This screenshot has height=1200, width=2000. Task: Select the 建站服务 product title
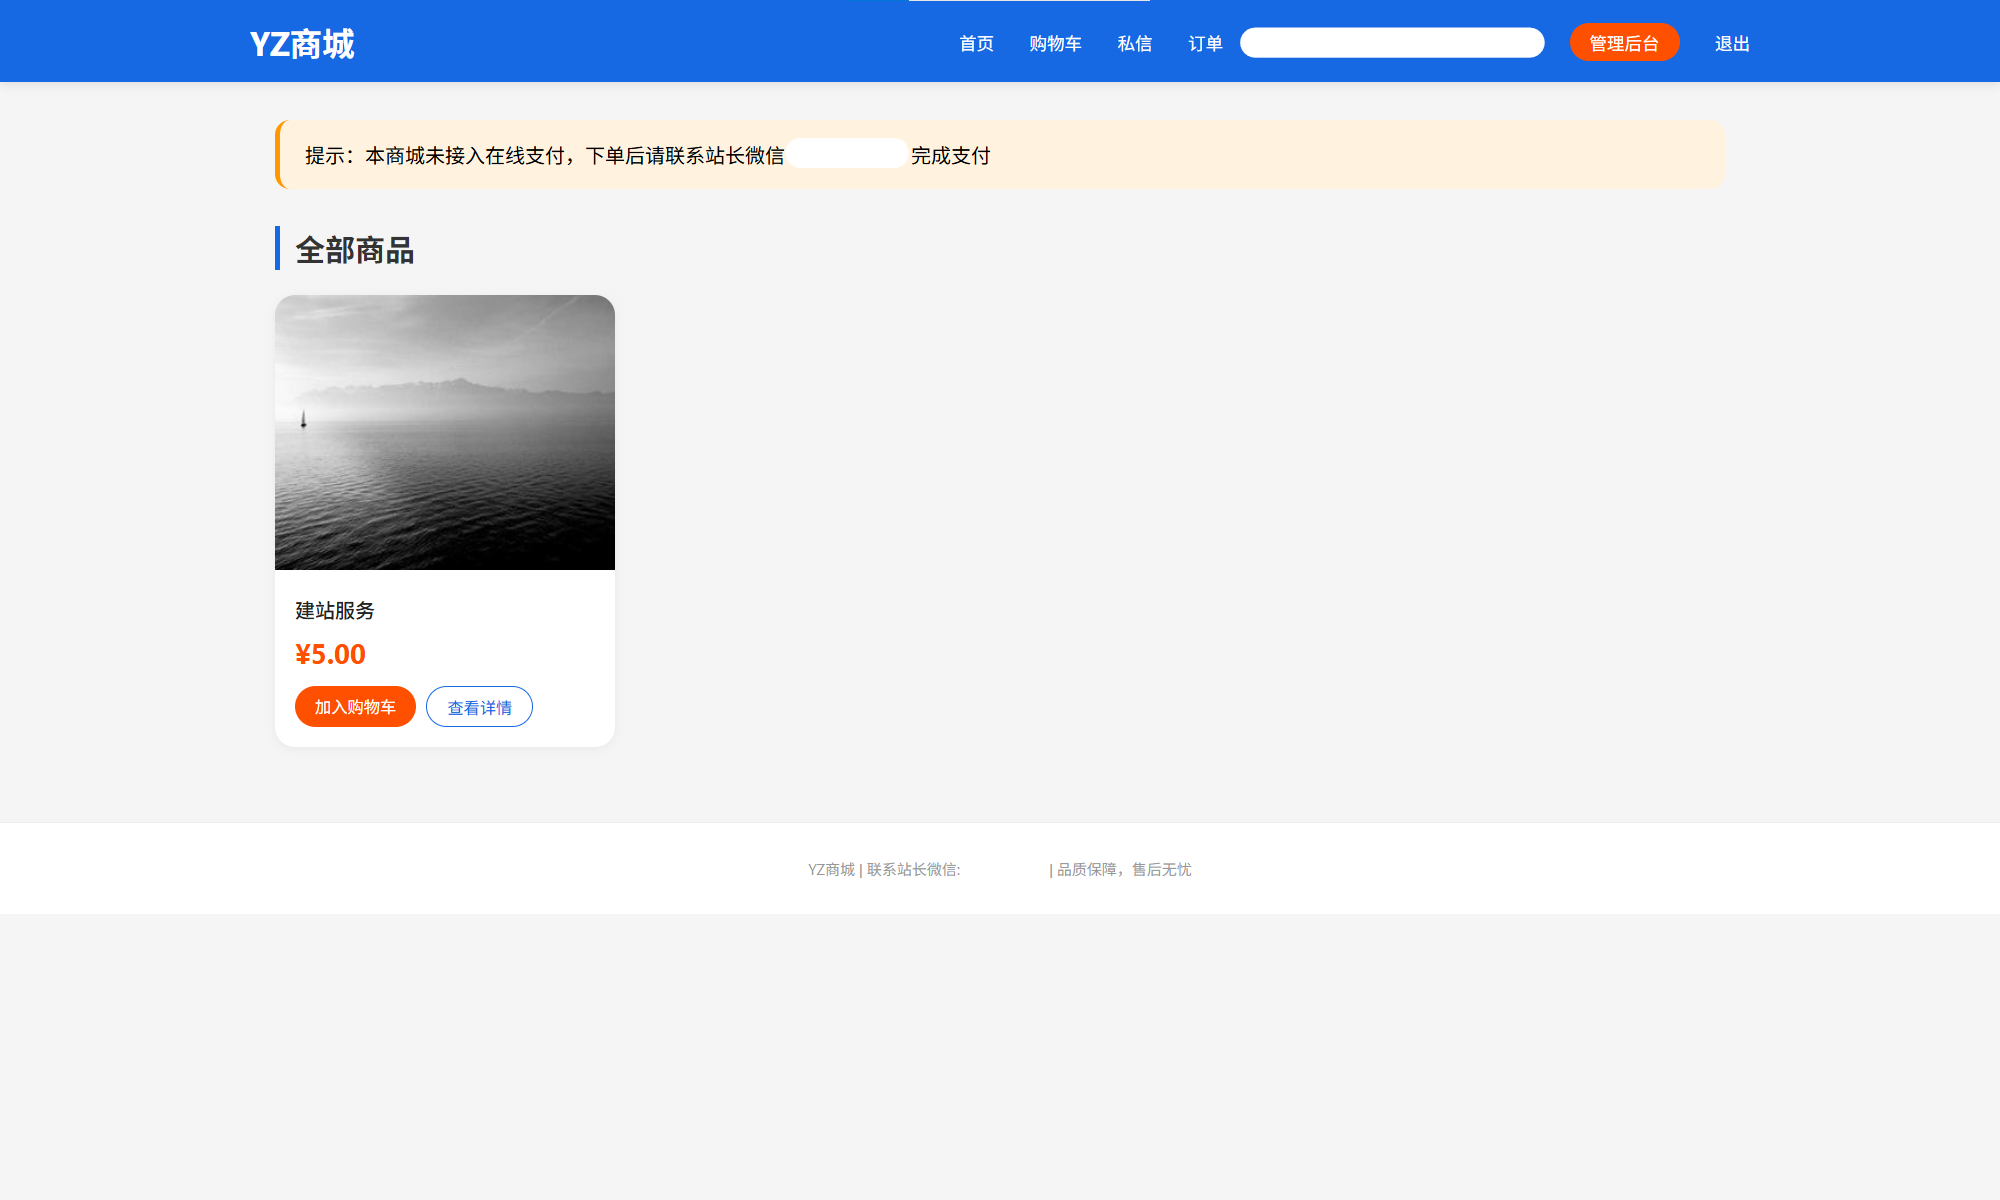335,610
